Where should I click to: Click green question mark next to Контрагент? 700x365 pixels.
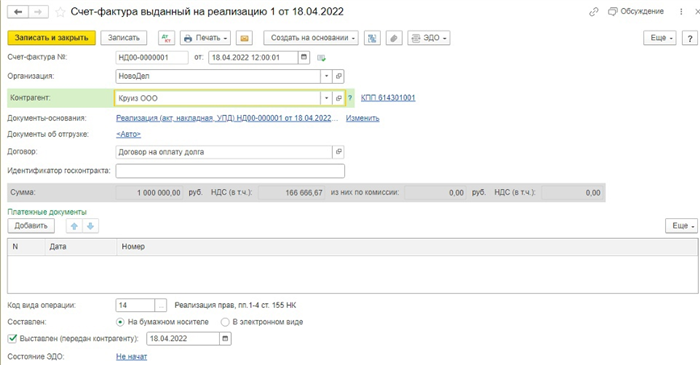coord(350,98)
